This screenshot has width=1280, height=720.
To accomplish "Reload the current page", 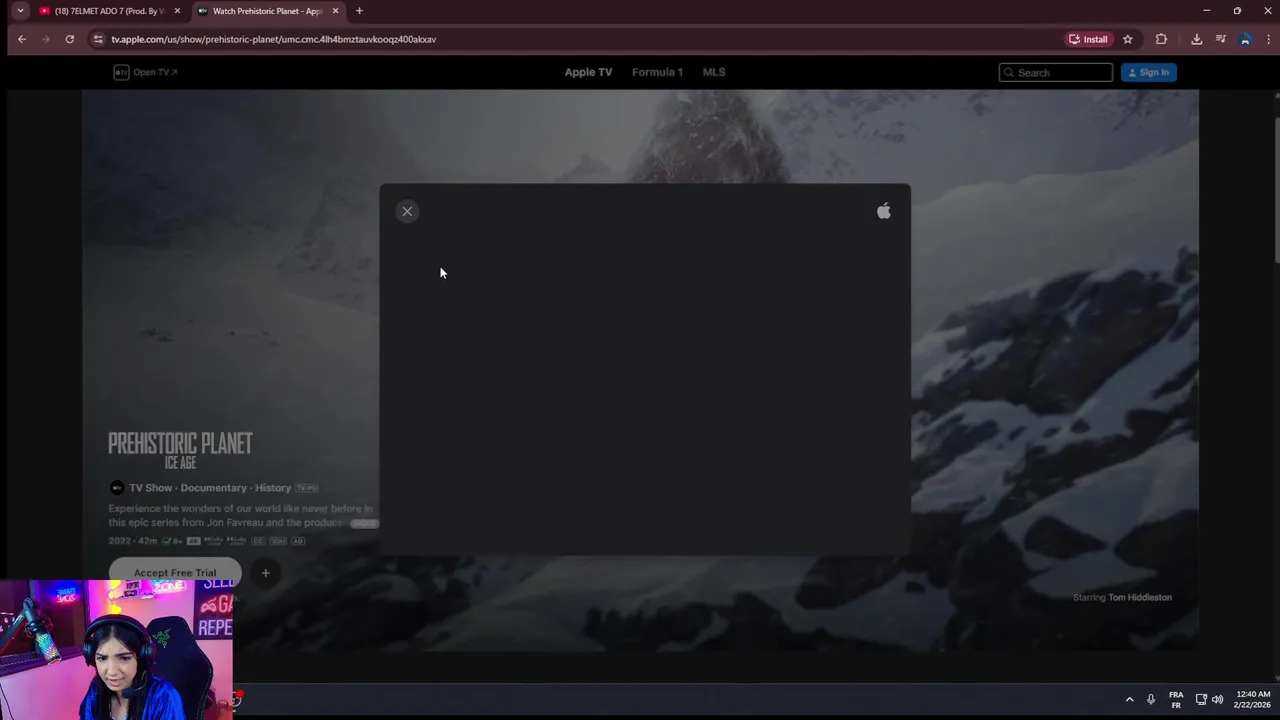I will coord(70,39).
